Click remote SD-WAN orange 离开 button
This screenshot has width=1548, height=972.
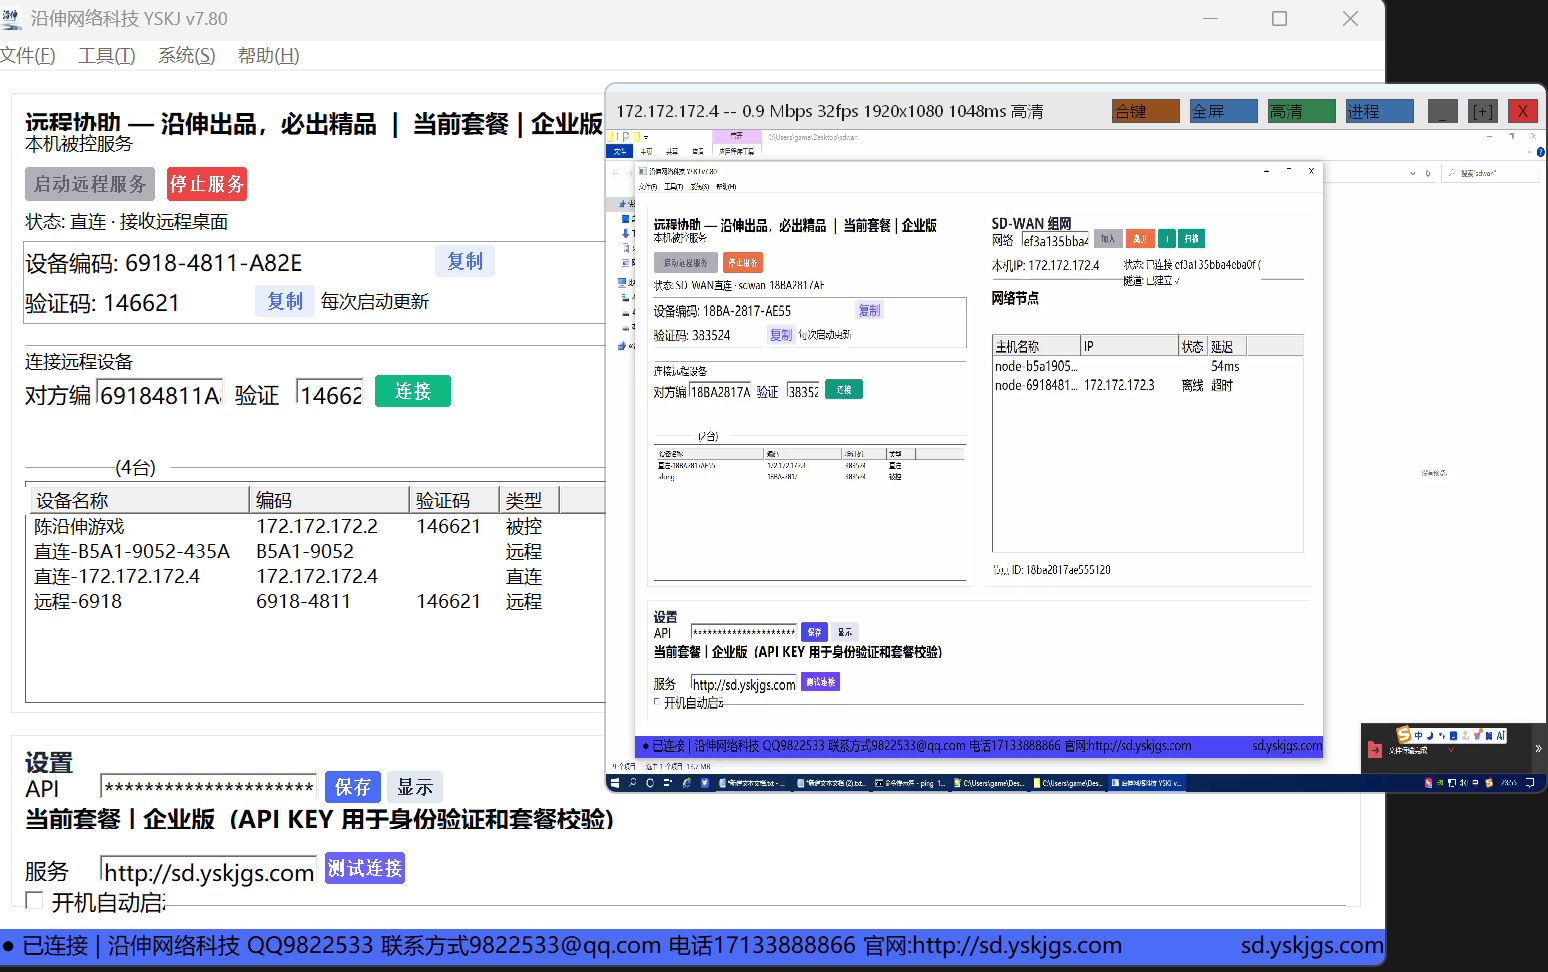(1140, 238)
